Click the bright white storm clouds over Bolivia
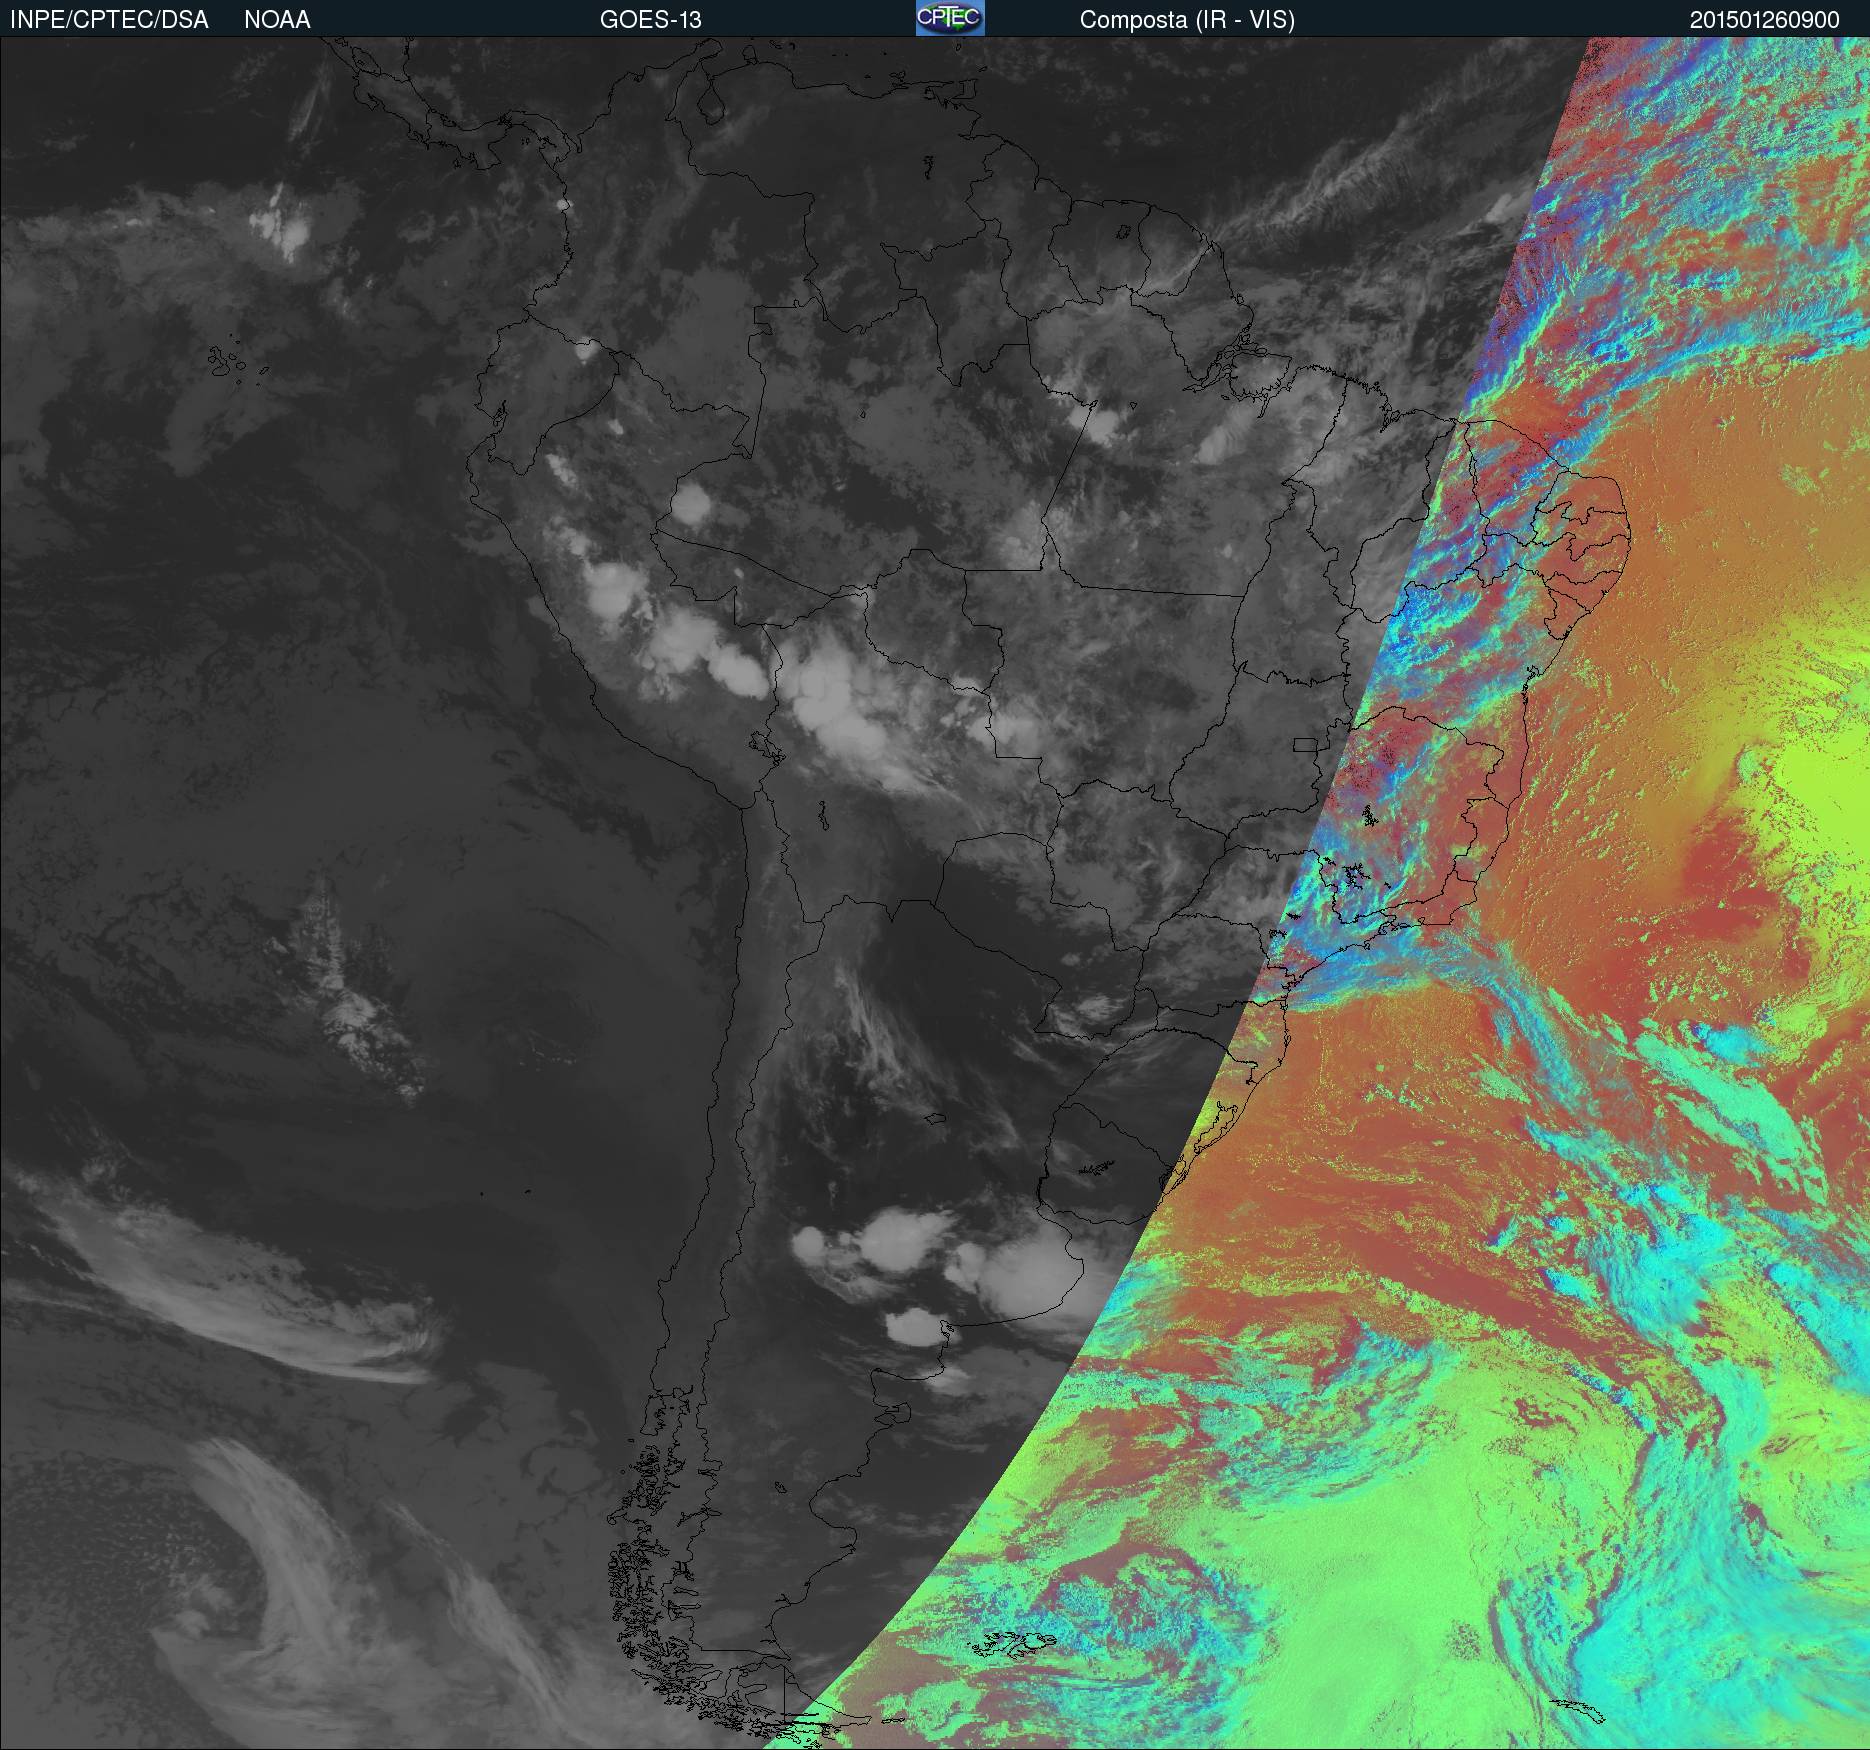The height and width of the screenshot is (1750, 1870). pyautogui.click(x=835, y=705)
